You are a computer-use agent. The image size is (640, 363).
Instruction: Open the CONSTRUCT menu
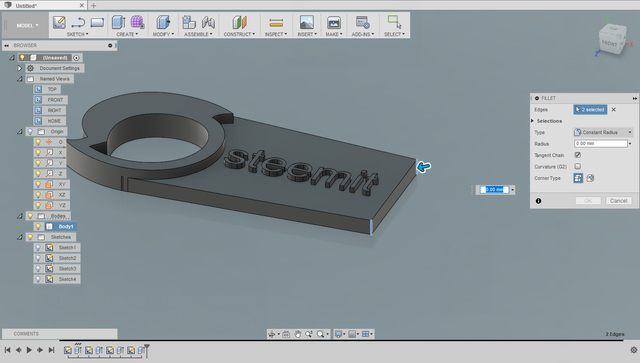click(x=239, y=34)
